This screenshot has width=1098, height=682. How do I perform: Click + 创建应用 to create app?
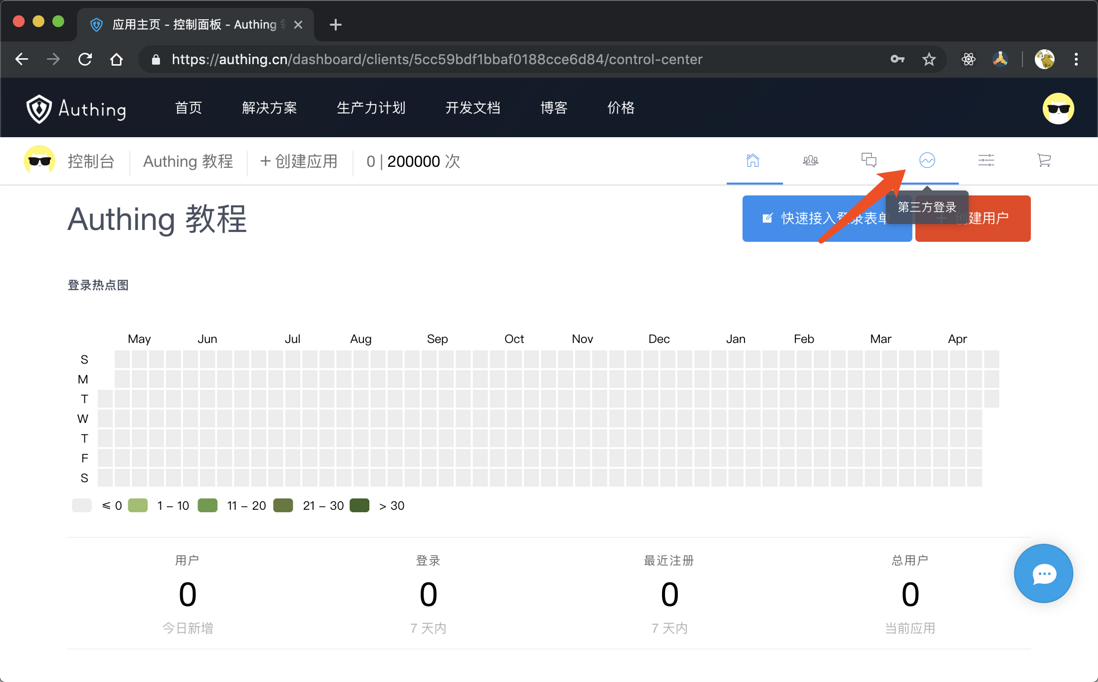tap(299, 162)
